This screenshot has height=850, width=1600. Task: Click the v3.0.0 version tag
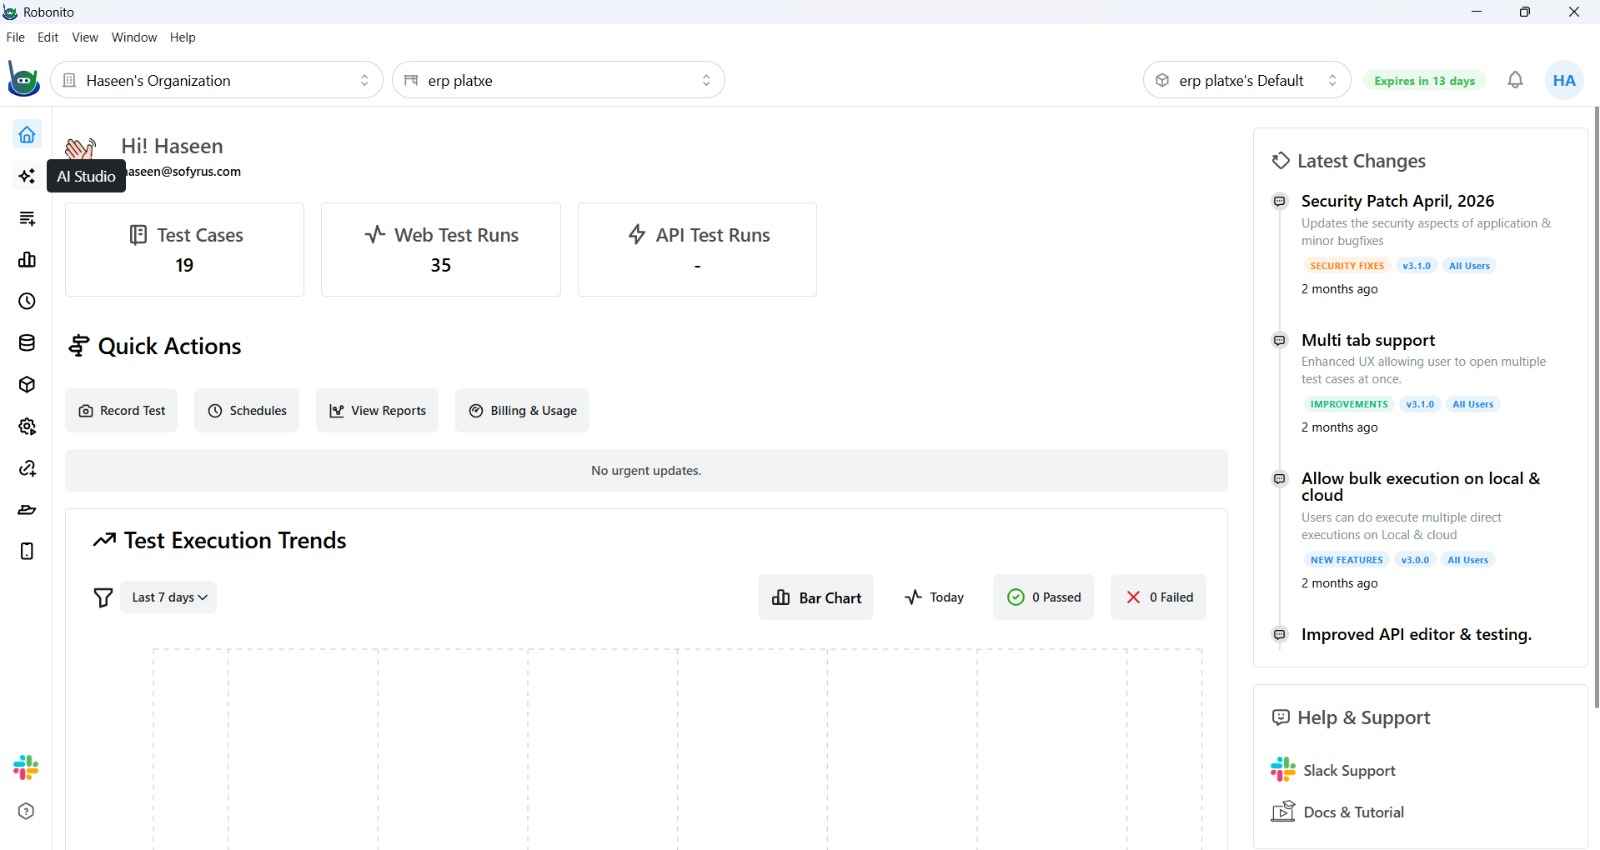(1415, 560)
